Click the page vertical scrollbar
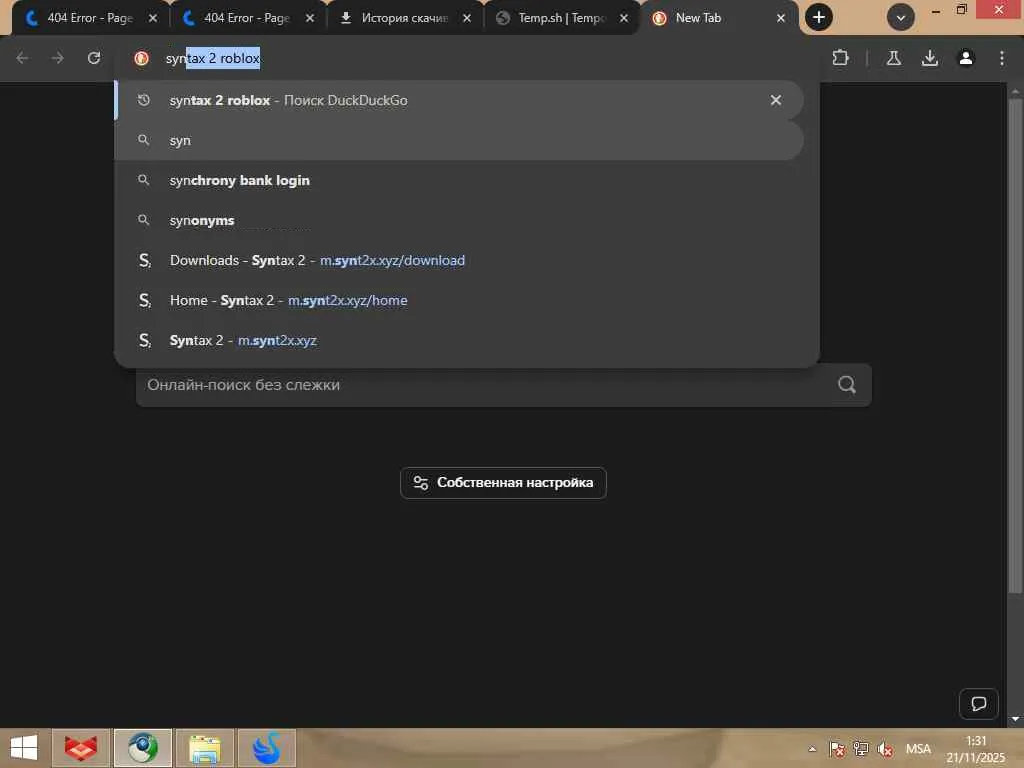Image resolution: width=1024 pixels, height=768 pixels. tap(1015, 346)
